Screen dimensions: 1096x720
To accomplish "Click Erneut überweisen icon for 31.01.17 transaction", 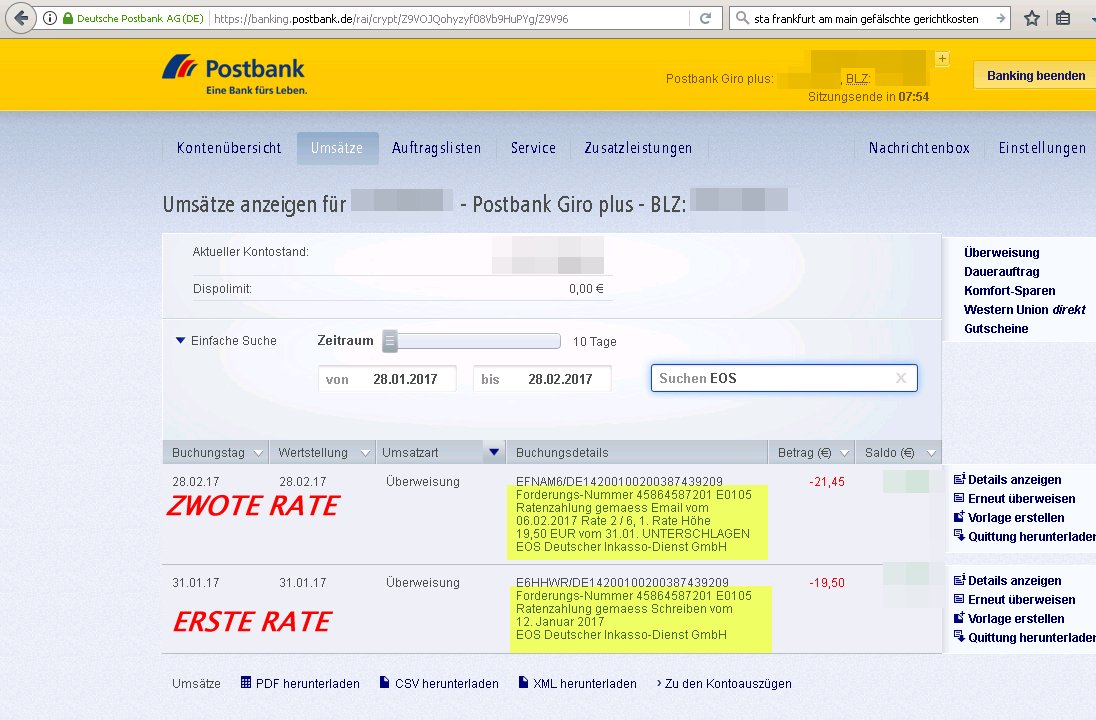I will coord(959,599).
